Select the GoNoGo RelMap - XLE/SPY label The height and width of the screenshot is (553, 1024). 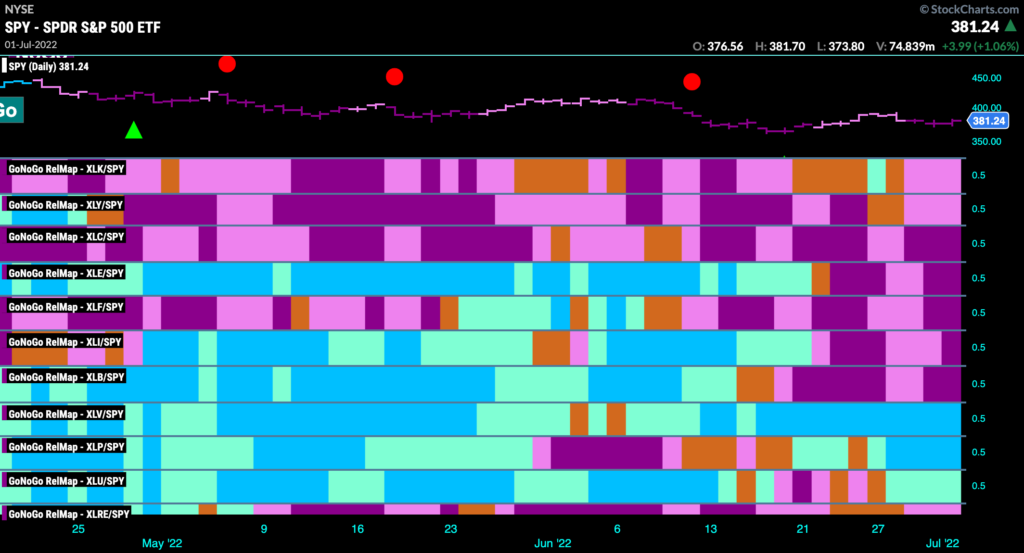click(66, 273)
